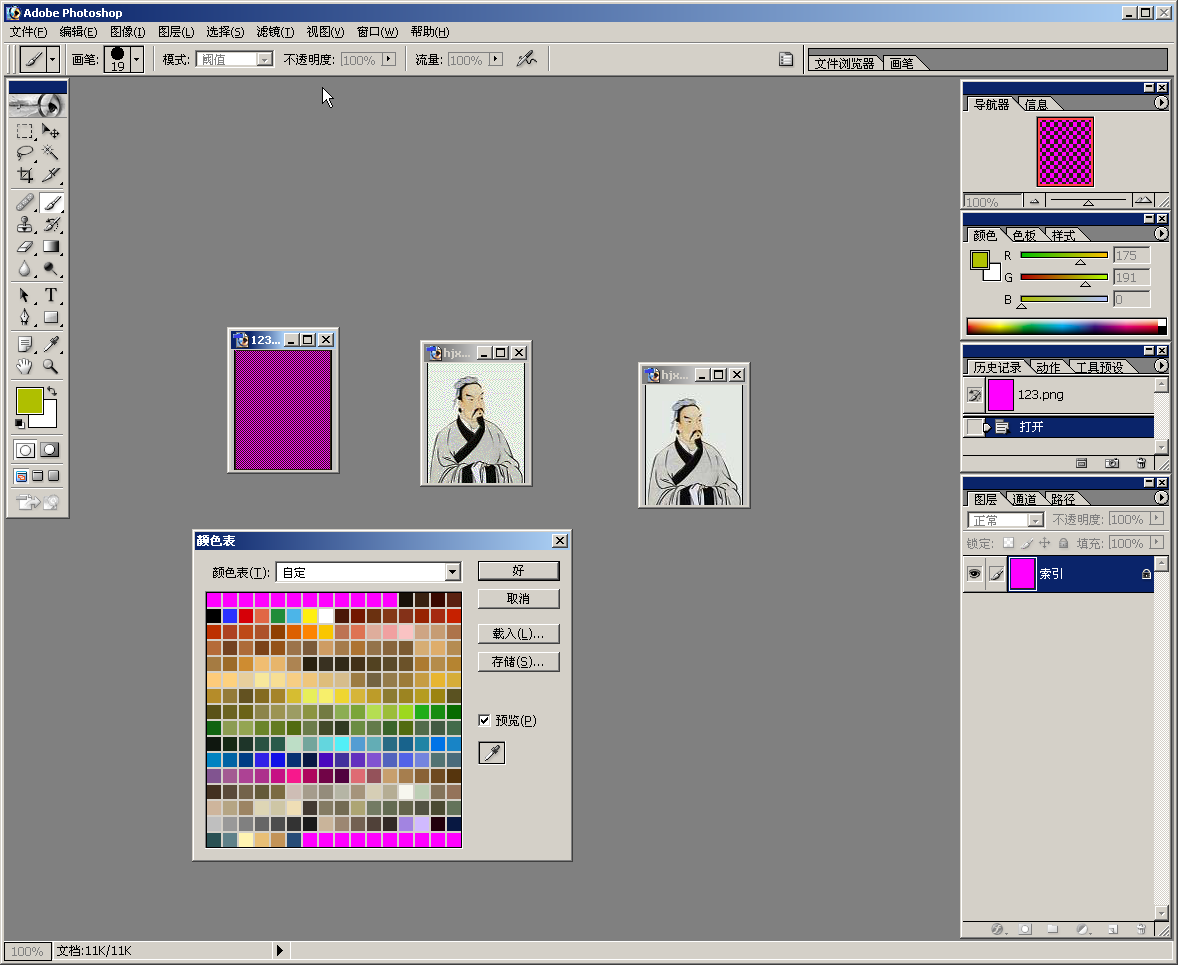Select the Crop tool in toolbox
Image resolution: width=1178 pixels, height=965 pixels.
pyautogui.click(x=25, y=175)
